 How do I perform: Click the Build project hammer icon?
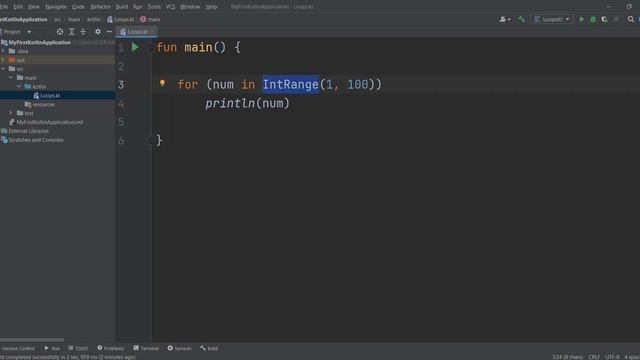522,19
